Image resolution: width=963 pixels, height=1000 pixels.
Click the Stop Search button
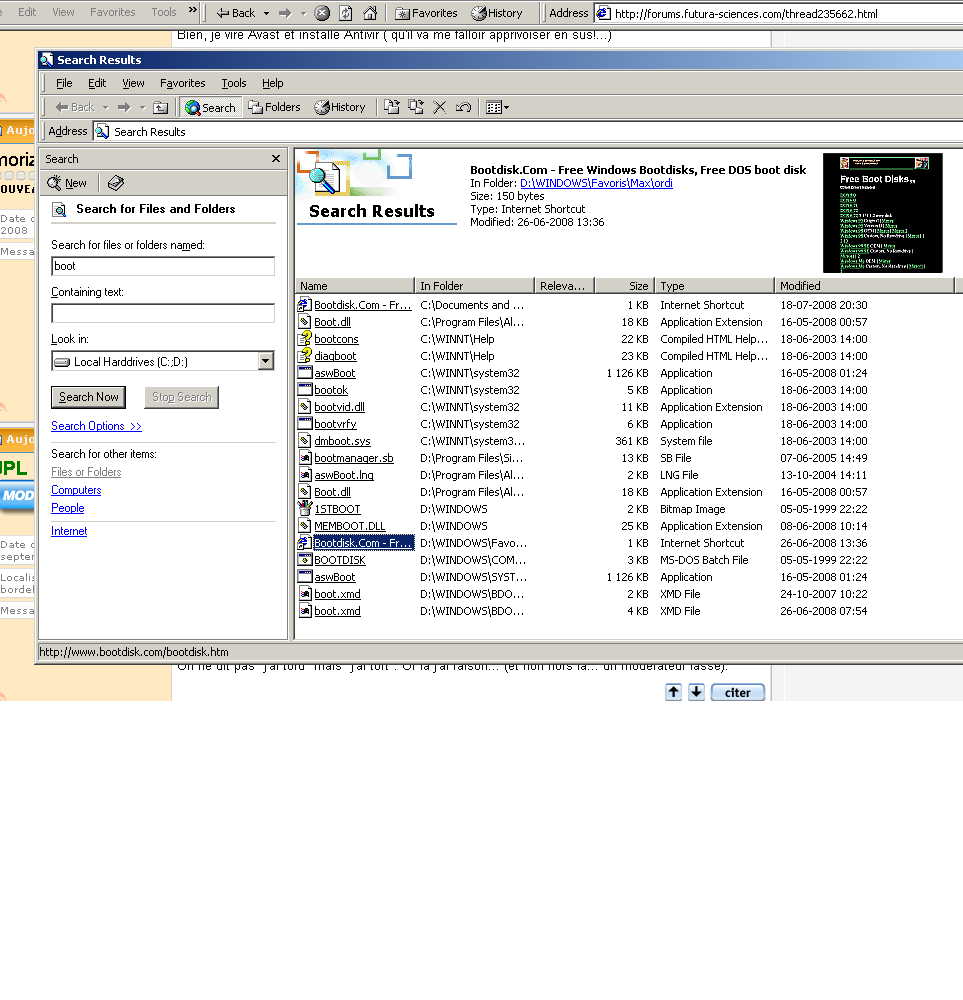[x=181, y=397]
